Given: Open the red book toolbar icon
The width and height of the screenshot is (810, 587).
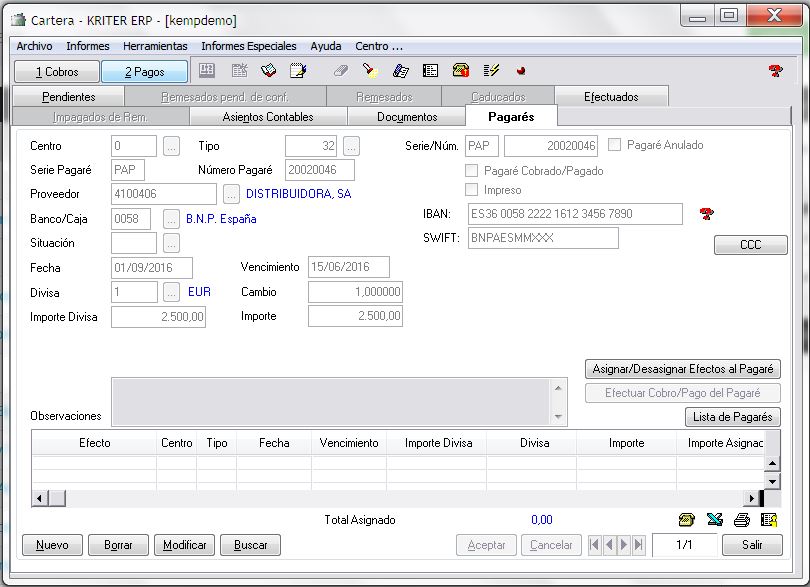Looking at the screenshot, I should pos(269,70).
